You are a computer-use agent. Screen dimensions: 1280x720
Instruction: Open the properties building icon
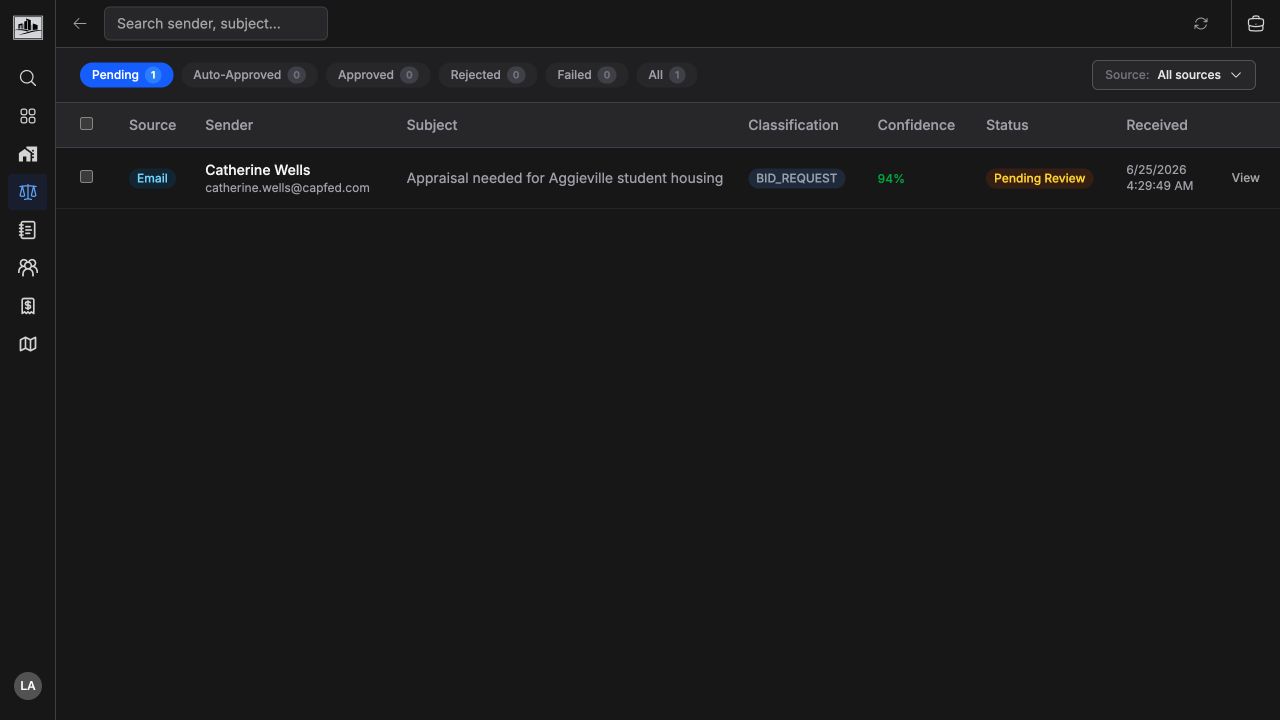(28, 154)
